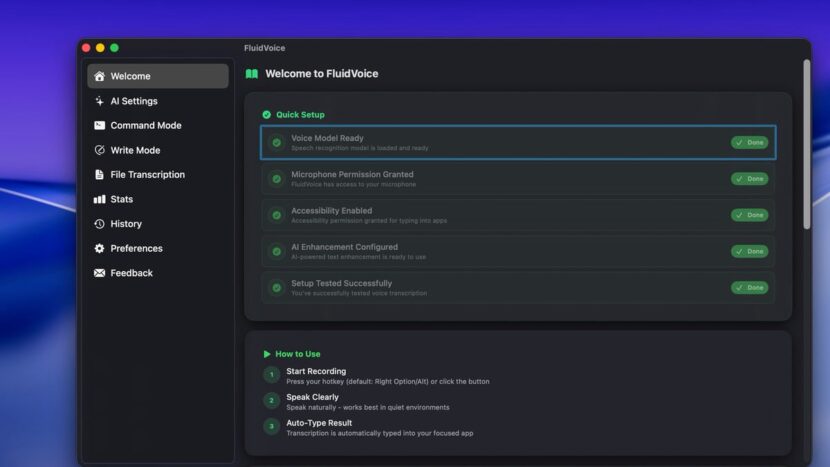Click the Write Mode pencil icon
The image size is (830, 467).
(99, 150)
